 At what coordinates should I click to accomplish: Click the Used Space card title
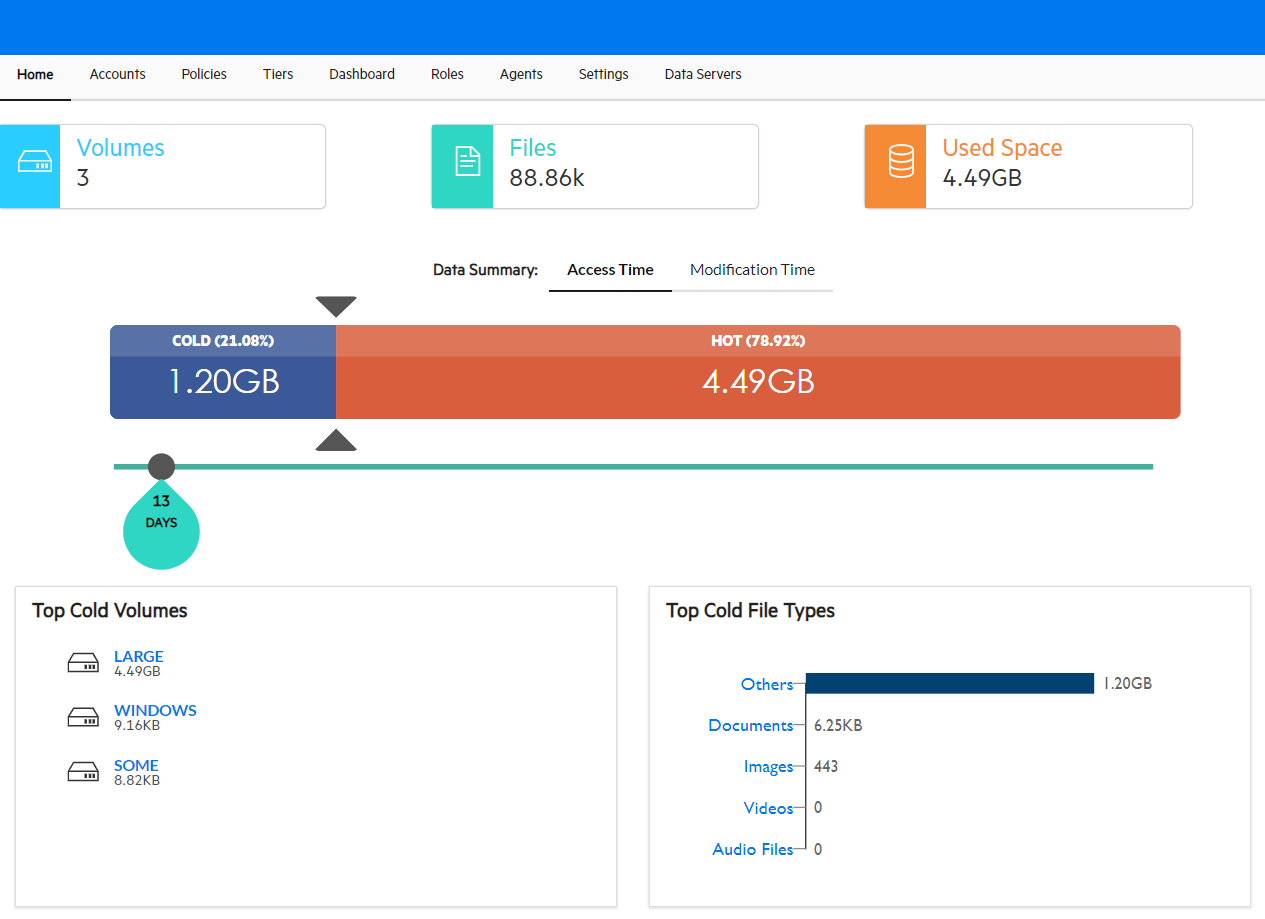click(1002, 148)
